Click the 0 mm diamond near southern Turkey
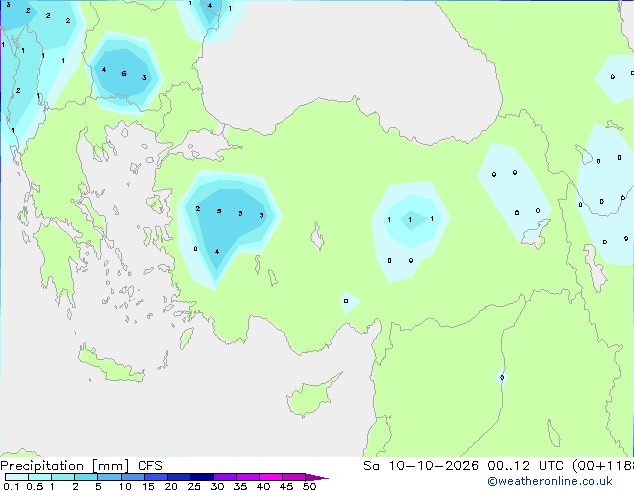 [x=346, y=301]
